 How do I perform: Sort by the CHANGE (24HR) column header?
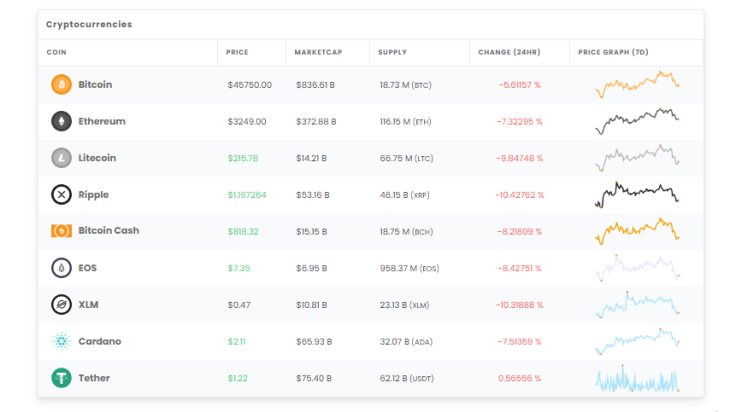click(x=509, y=52)
